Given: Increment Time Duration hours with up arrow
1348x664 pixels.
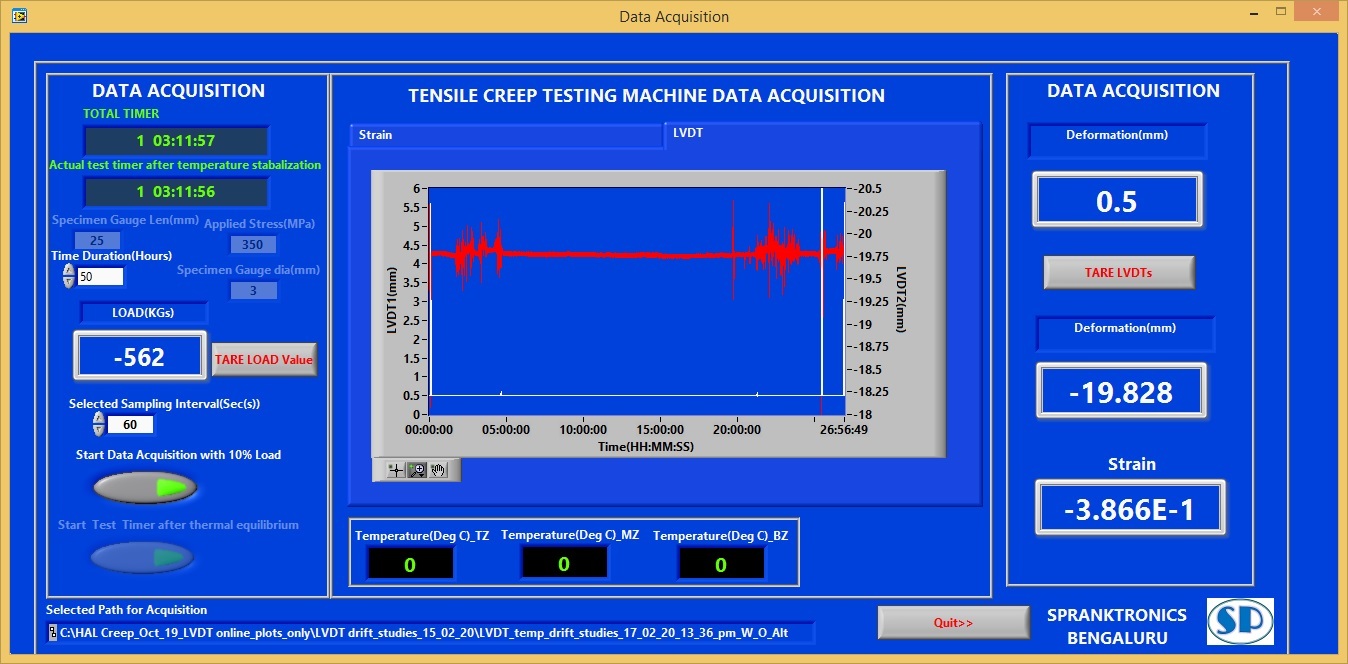Looking at the screenshot, I should (69, 271).
